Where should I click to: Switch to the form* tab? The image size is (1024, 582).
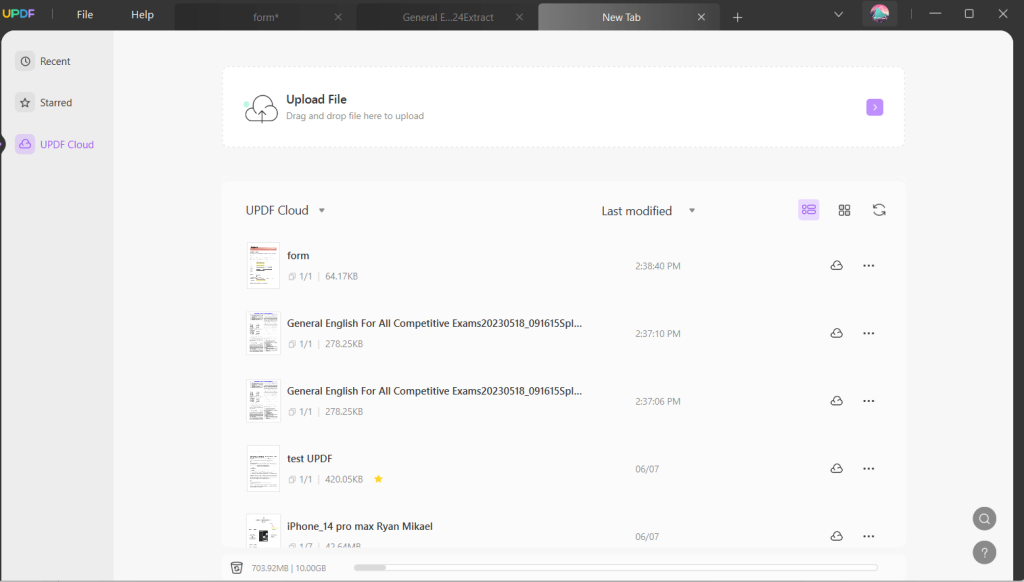(x=266, y=17)
